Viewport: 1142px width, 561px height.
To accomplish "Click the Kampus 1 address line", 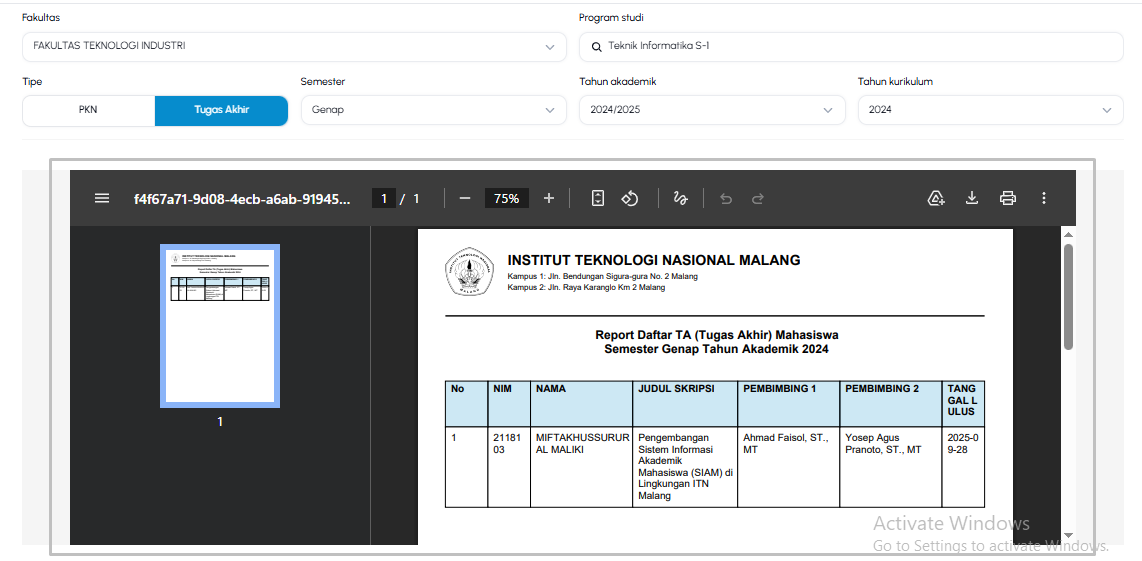I will tap(602, 277).
